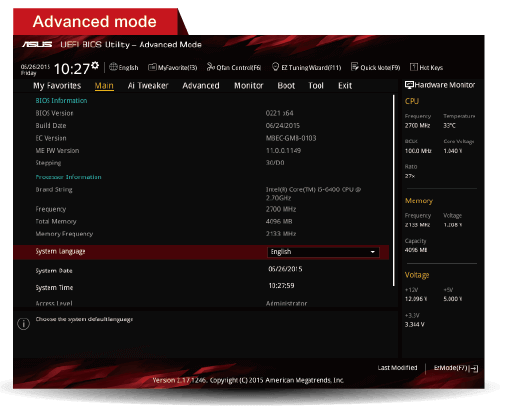Click the Access Level label
This screenshot has width=505, height=411.
coord(54,303)
